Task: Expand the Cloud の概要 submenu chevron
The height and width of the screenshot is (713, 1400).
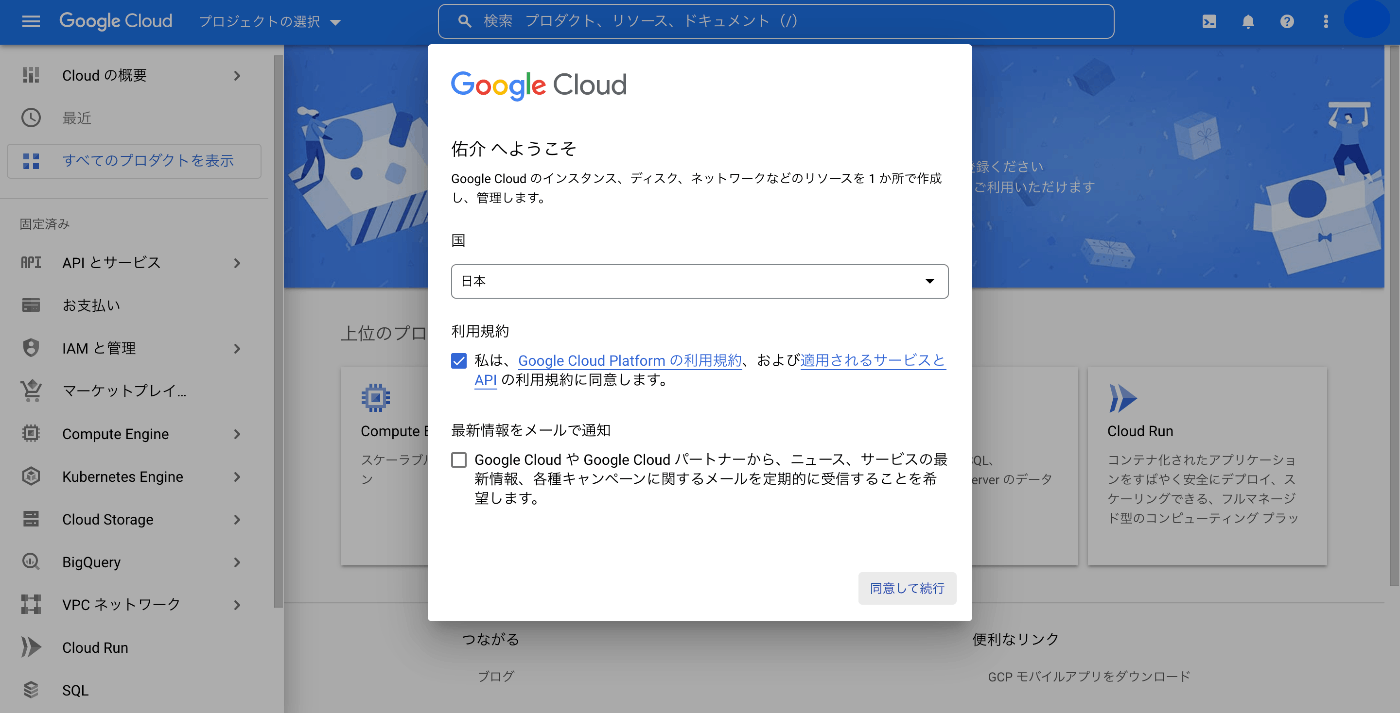Action: click(237, 76)
